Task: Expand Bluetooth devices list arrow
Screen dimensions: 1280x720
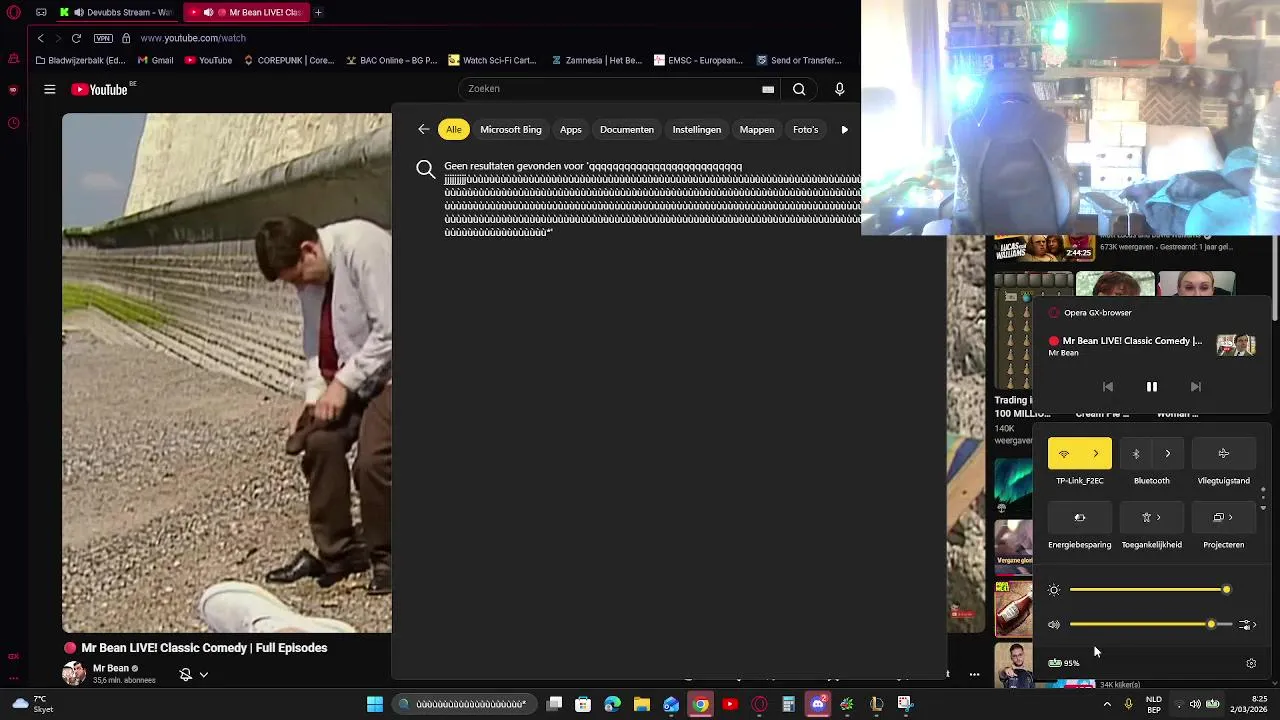Action: pyautogui.click(x=1167, y=454)
